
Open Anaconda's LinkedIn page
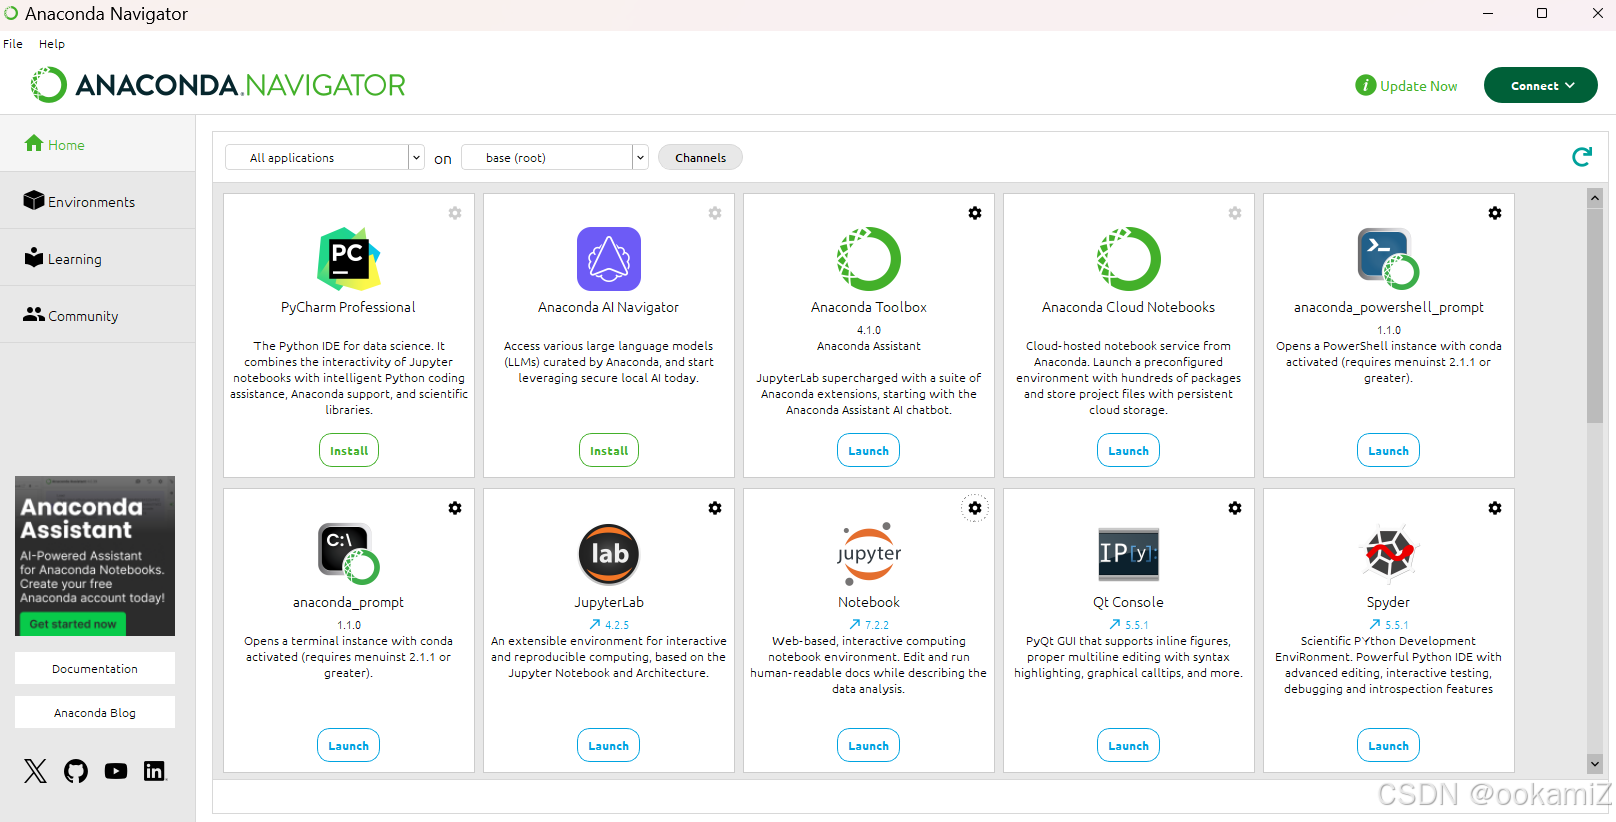pos(154,771)
